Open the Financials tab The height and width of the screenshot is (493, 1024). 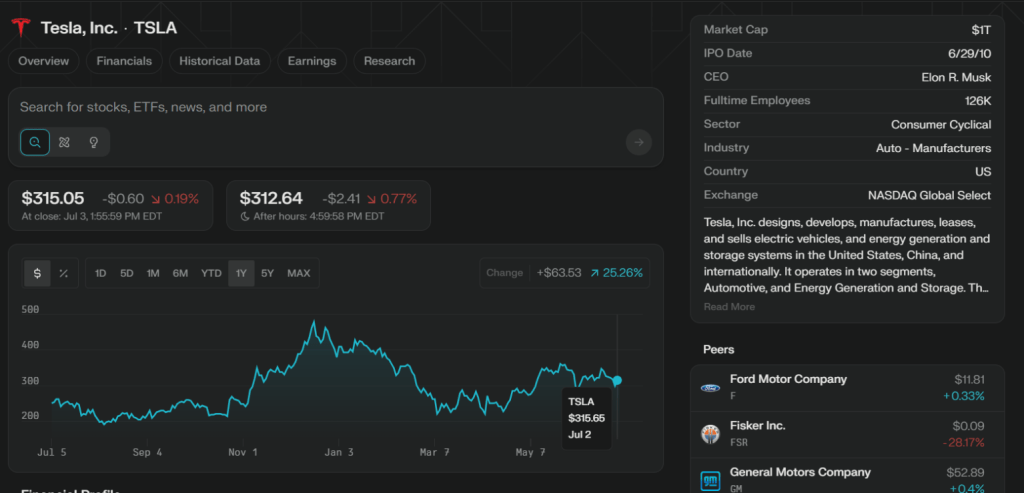(x=124, y=61)
